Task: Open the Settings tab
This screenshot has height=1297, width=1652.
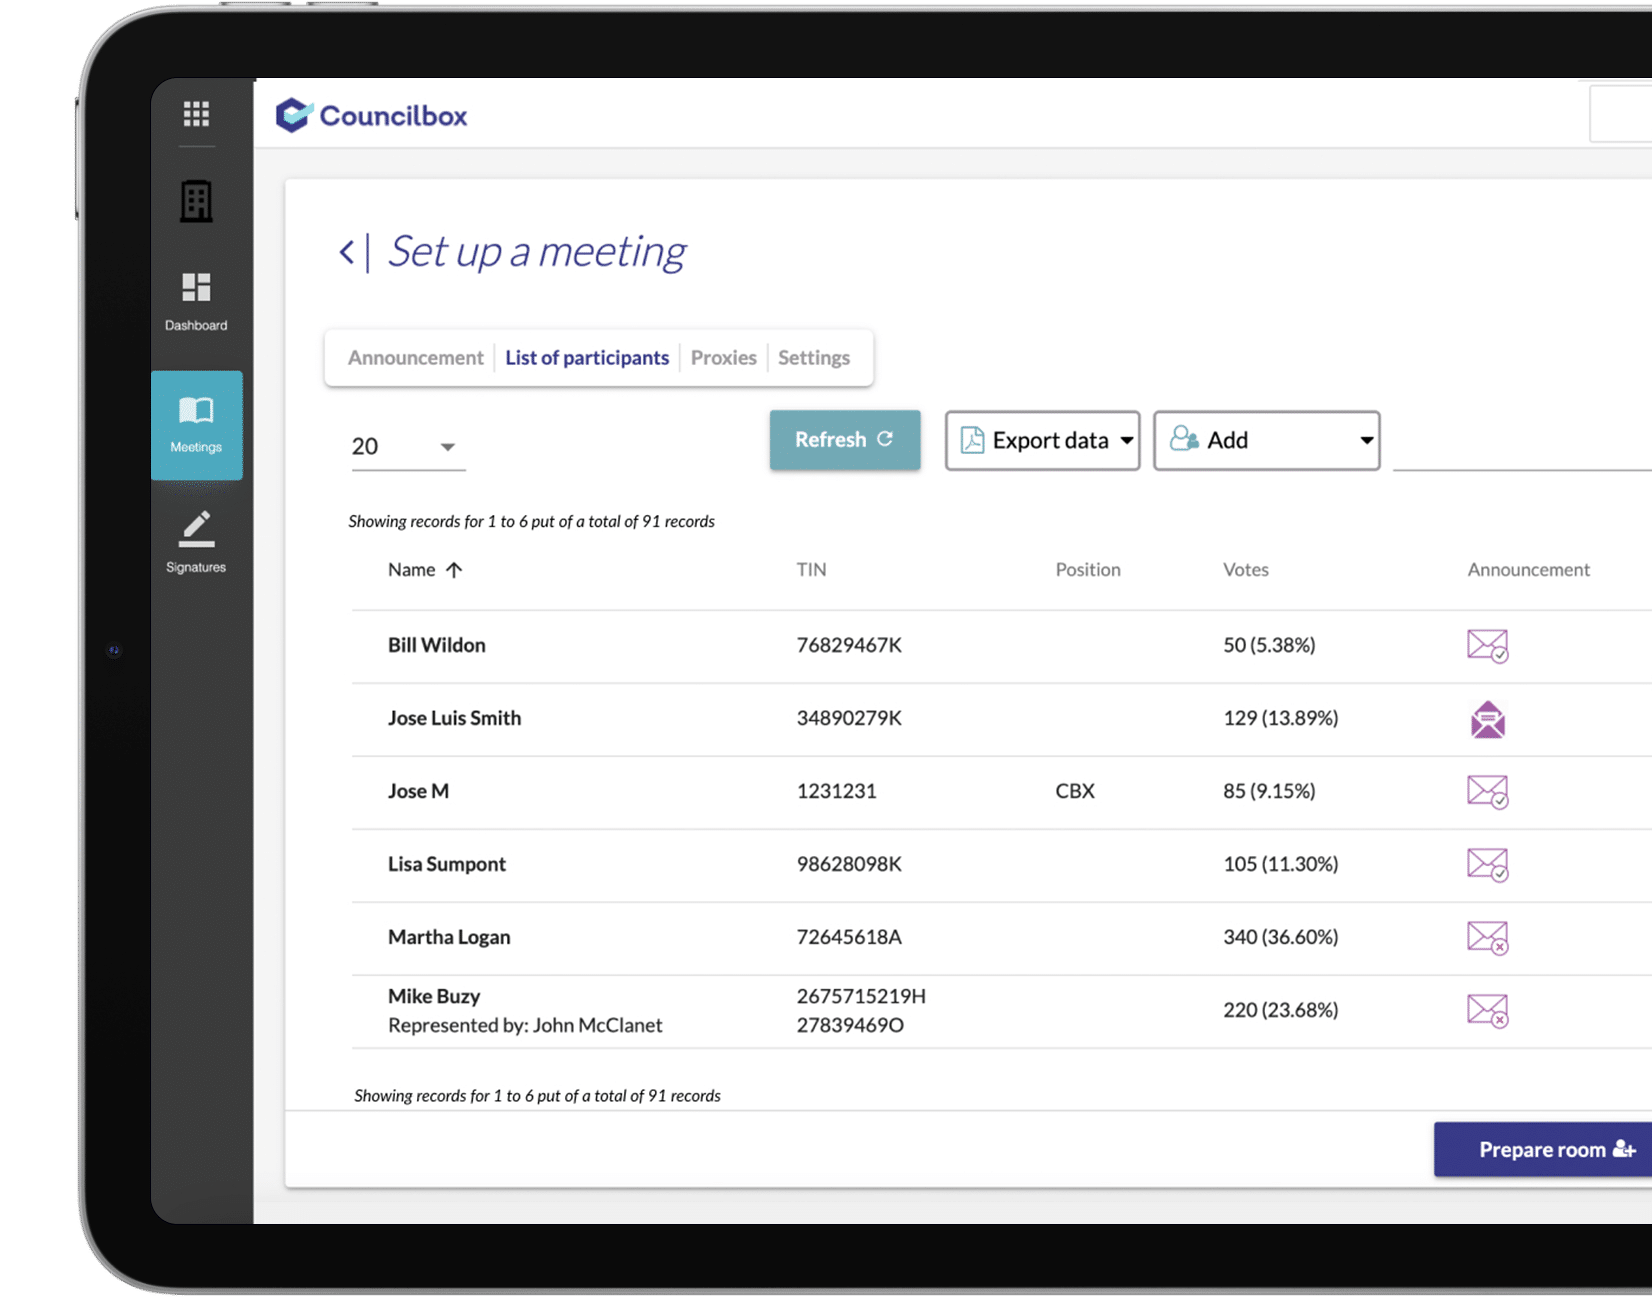Action: pyautogui.click(x=813, y=358)
